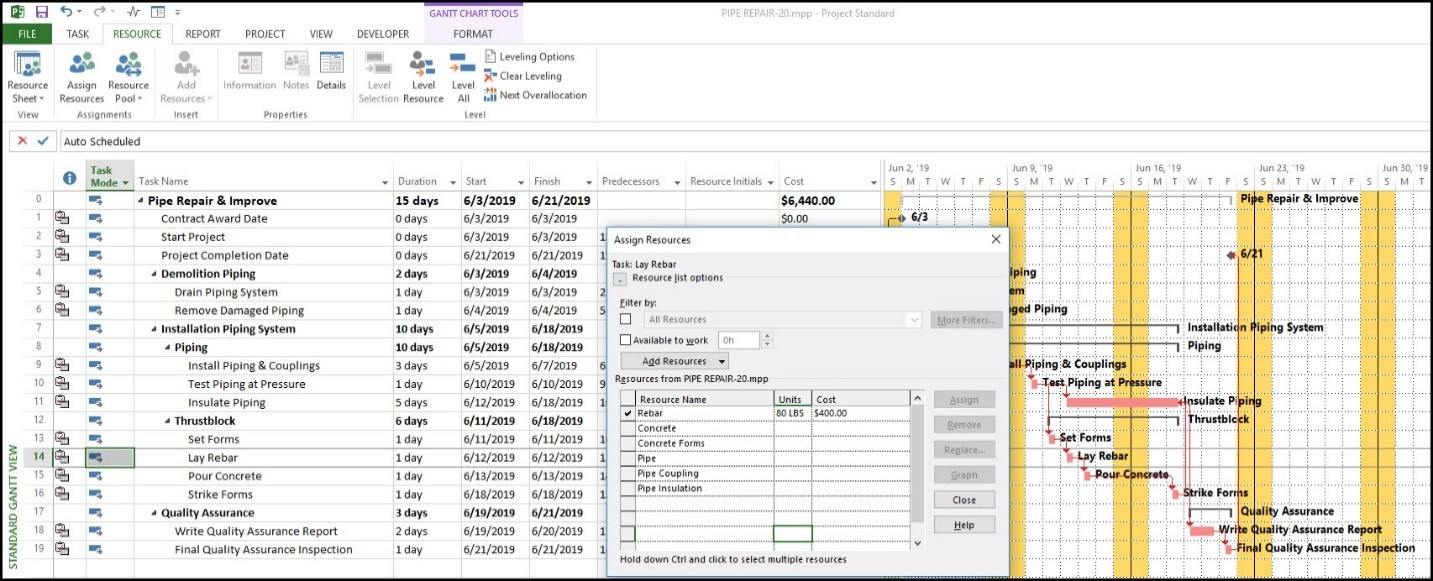Click the Help button in the dialog
This screenshot has height=581, width=1433.
pyautogui.click(x=964, y=525)
